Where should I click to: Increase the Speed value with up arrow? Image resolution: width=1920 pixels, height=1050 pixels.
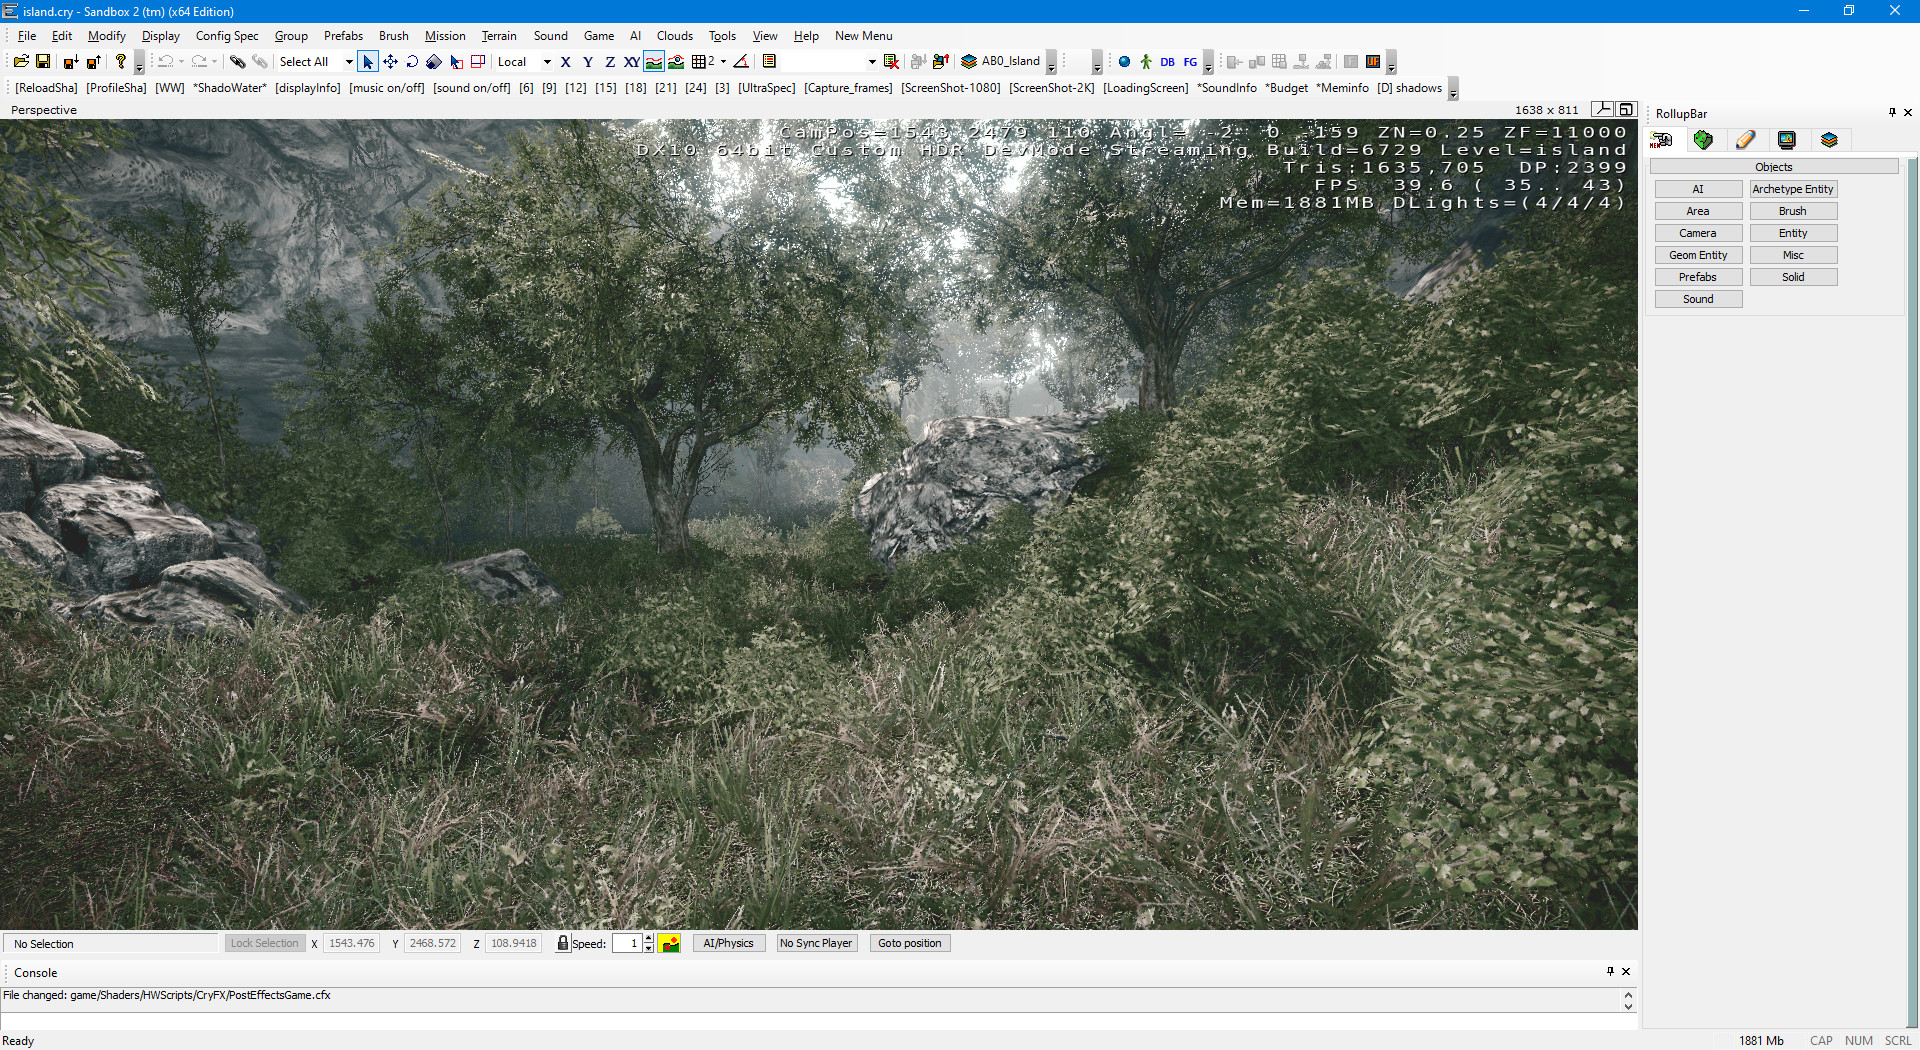tap(649, 938)
